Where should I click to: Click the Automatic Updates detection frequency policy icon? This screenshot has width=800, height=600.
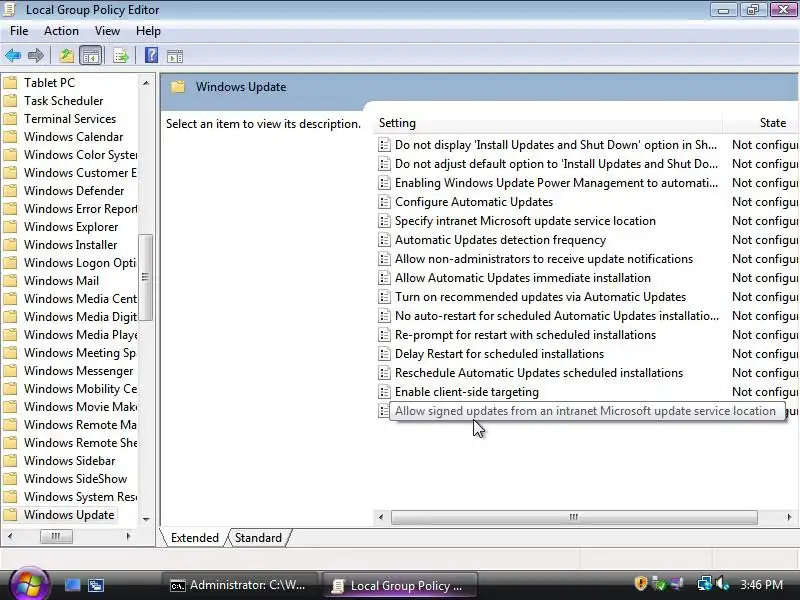[384, 240]
